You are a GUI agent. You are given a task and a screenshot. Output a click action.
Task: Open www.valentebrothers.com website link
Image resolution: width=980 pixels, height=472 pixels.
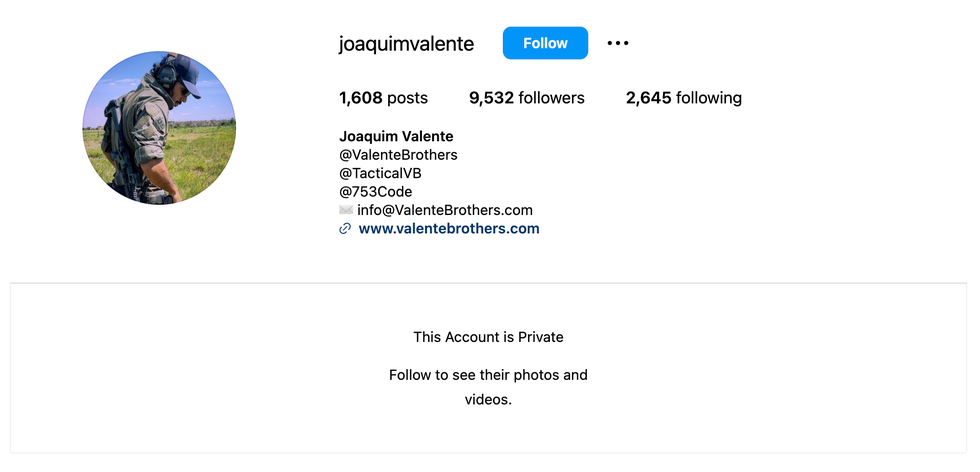click(449, 229)
